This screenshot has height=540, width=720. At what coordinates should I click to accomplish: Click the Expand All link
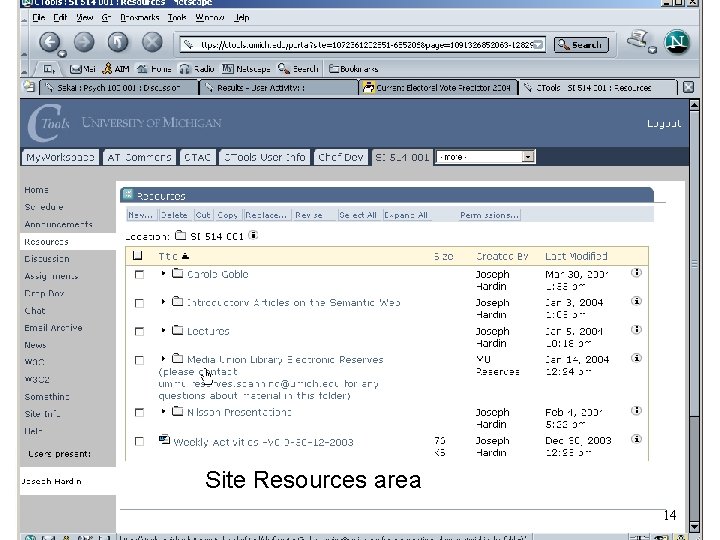(406, 215)
